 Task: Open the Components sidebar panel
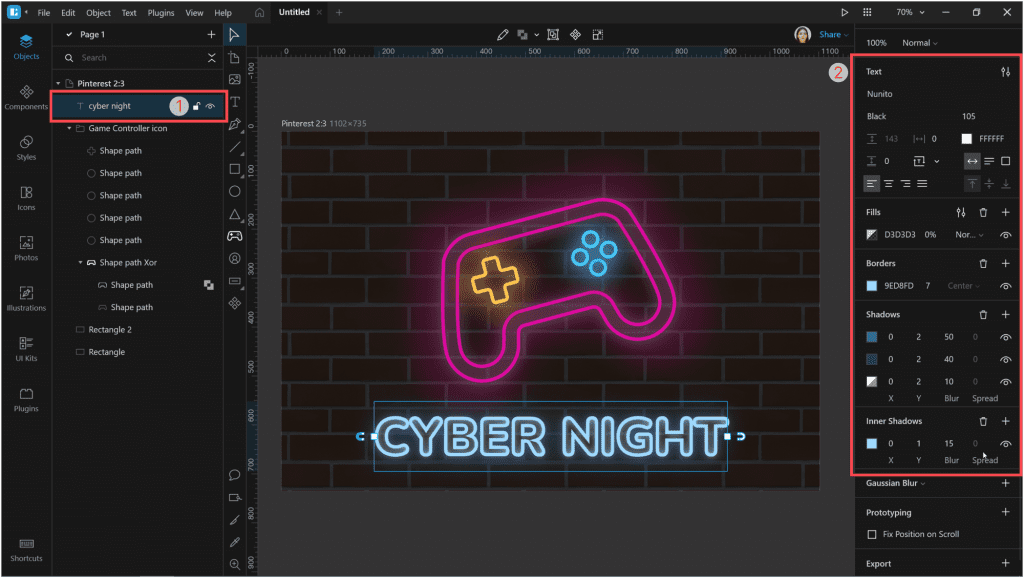[26, 97]
